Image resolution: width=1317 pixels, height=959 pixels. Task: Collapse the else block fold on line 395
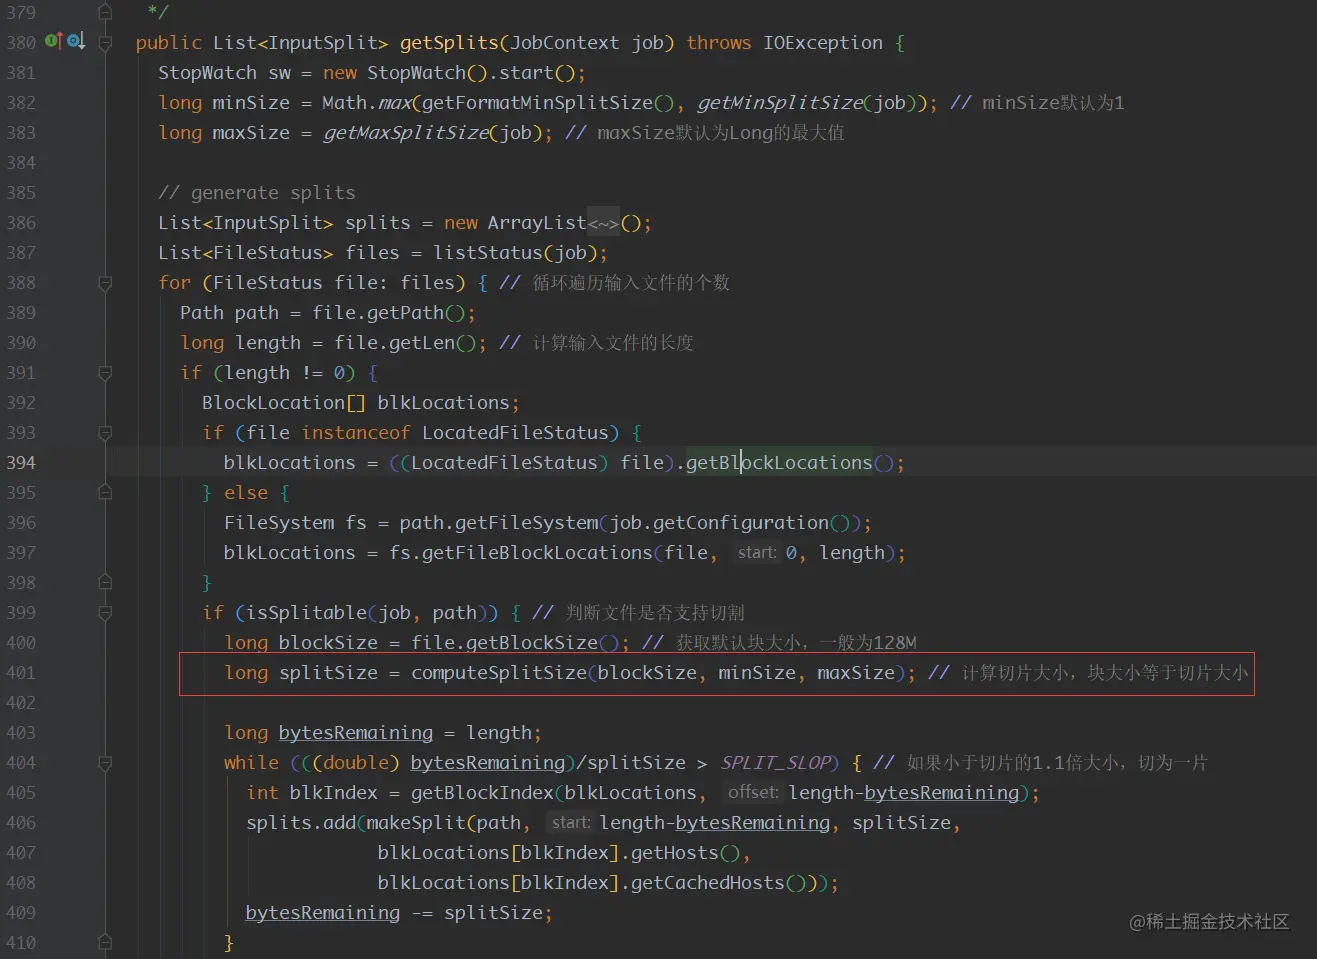pyautogui.click(x=105, y=493)
